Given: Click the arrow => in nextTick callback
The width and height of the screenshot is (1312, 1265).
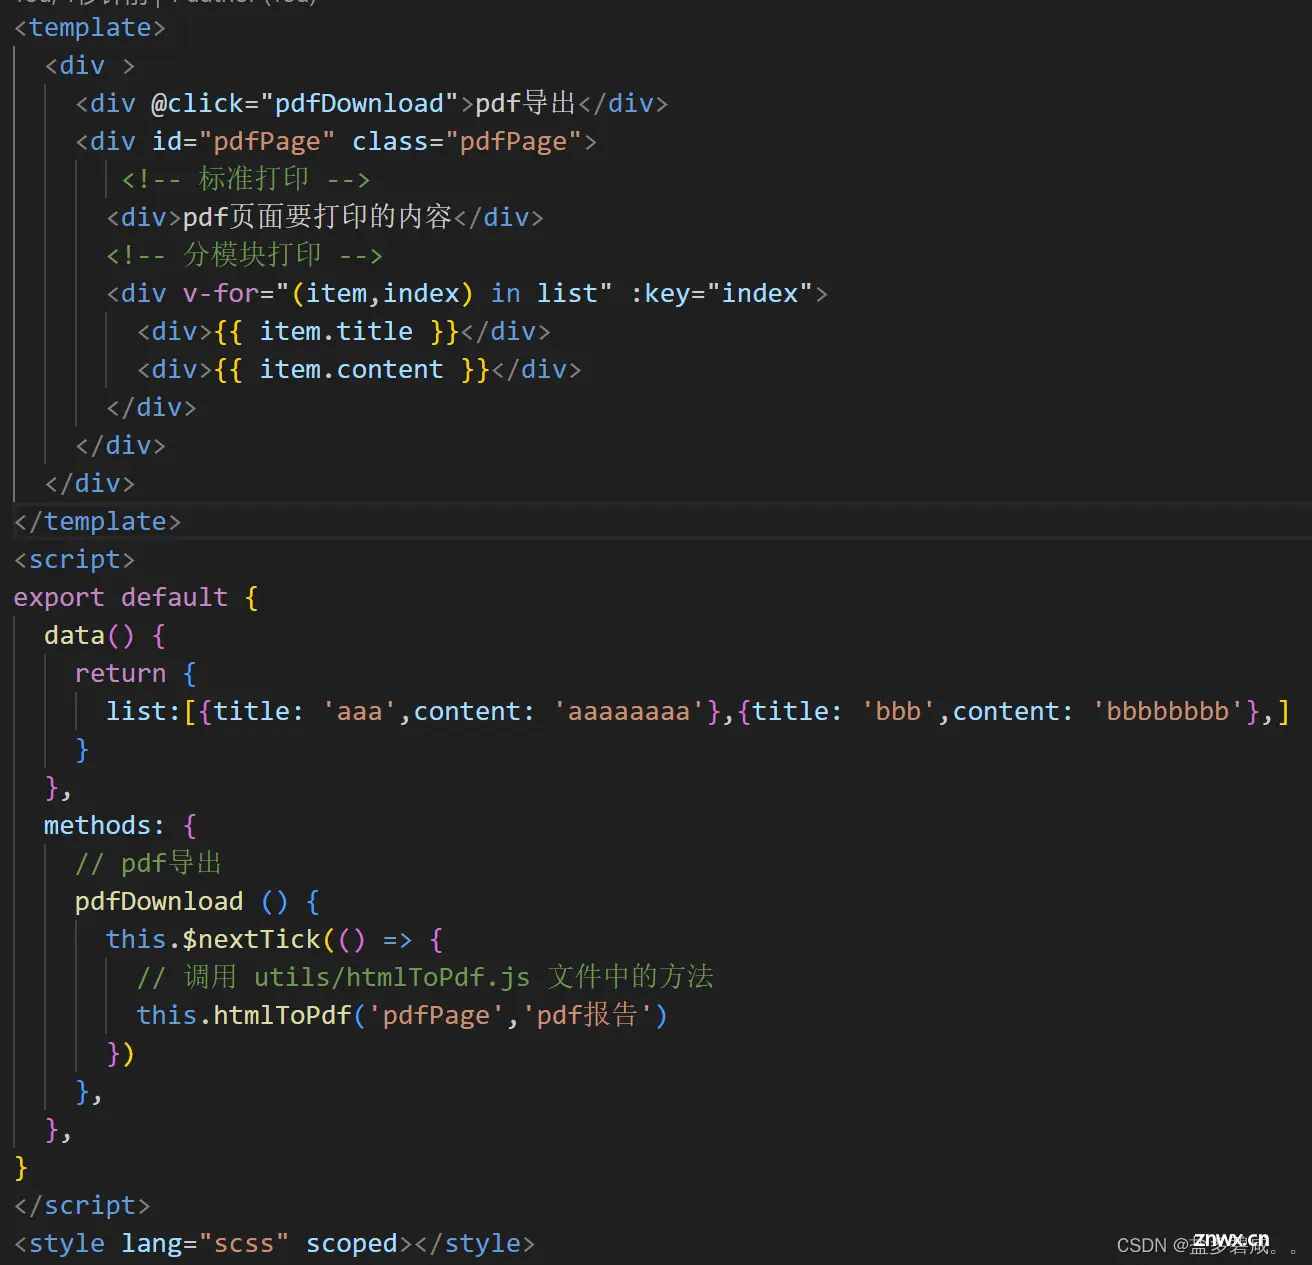Looking at the screenshot, I should coord(397,940).
